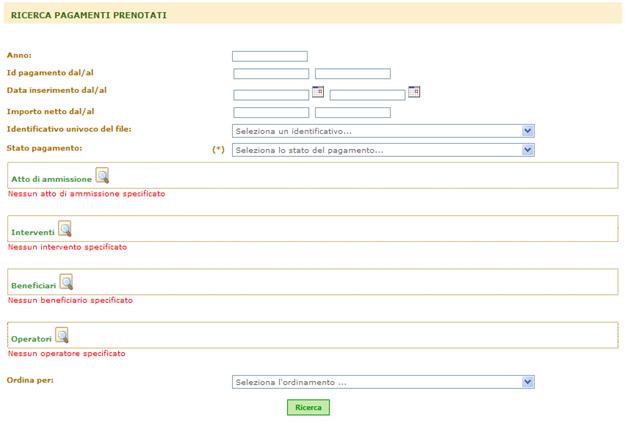Screen dimensions: 625x423
Task: Open Atto di ammissione search lookup
Action: click(102, 175)
